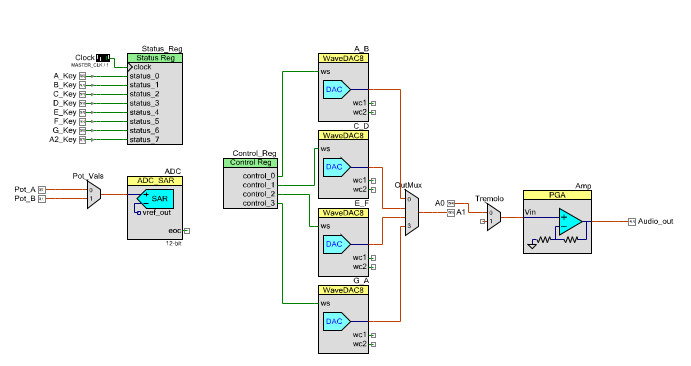Click the Pot_A analog pin
This screenshot has height=366, width=691.
point(42,189)
